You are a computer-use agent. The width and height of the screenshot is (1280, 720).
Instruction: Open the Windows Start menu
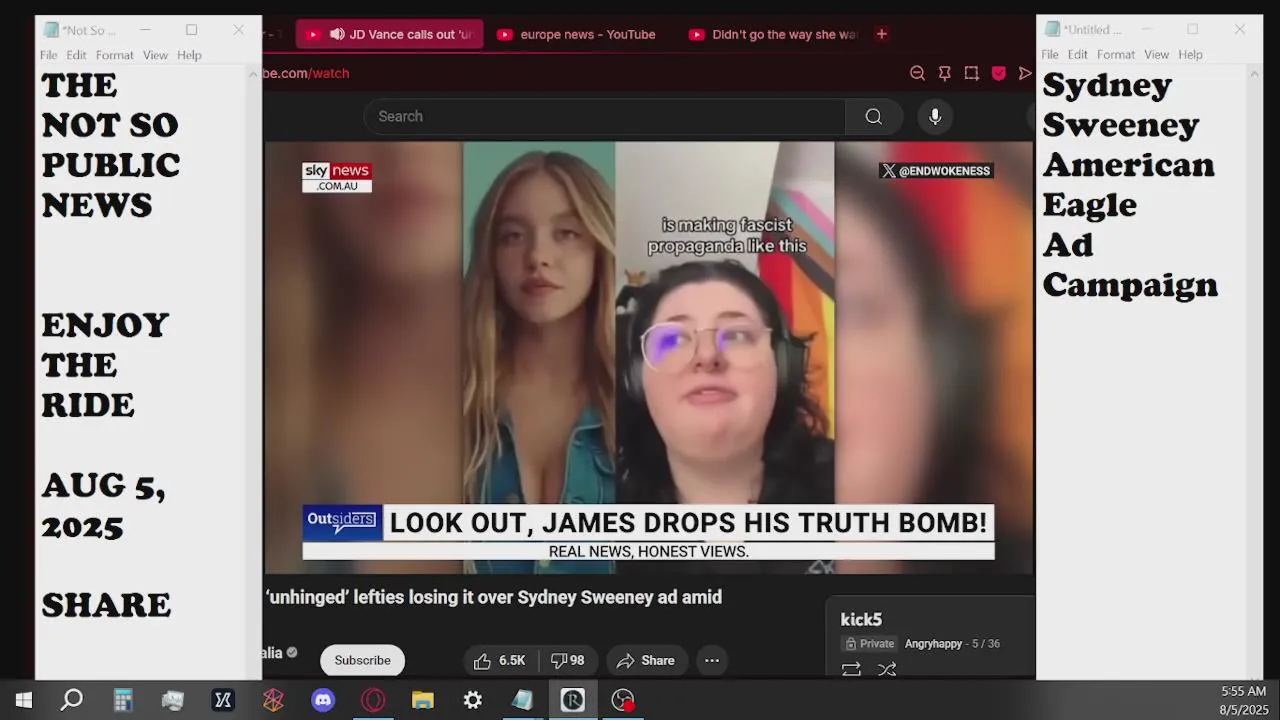click(x=23, y=700)
